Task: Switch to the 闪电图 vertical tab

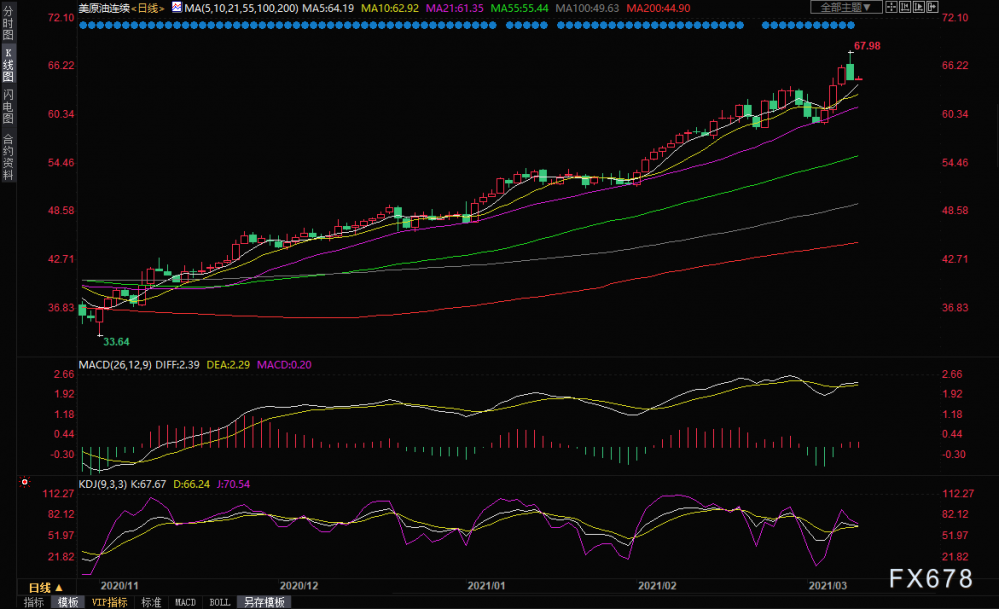Action: [8, 106]
